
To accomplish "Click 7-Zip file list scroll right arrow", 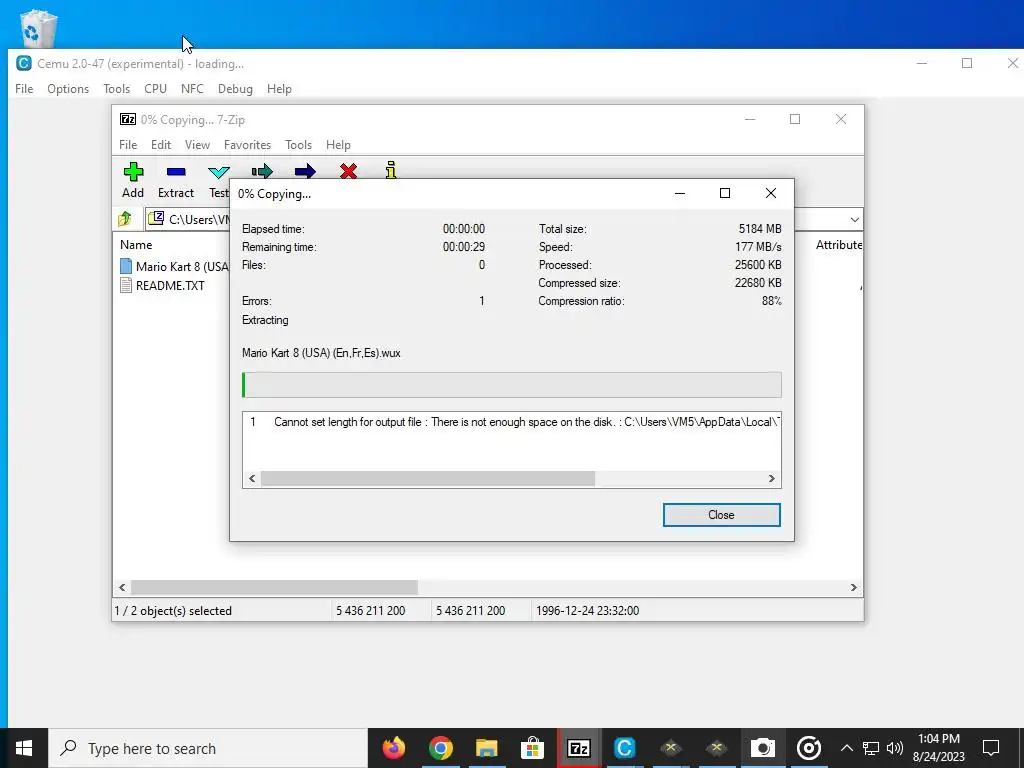I will [854, 588].
